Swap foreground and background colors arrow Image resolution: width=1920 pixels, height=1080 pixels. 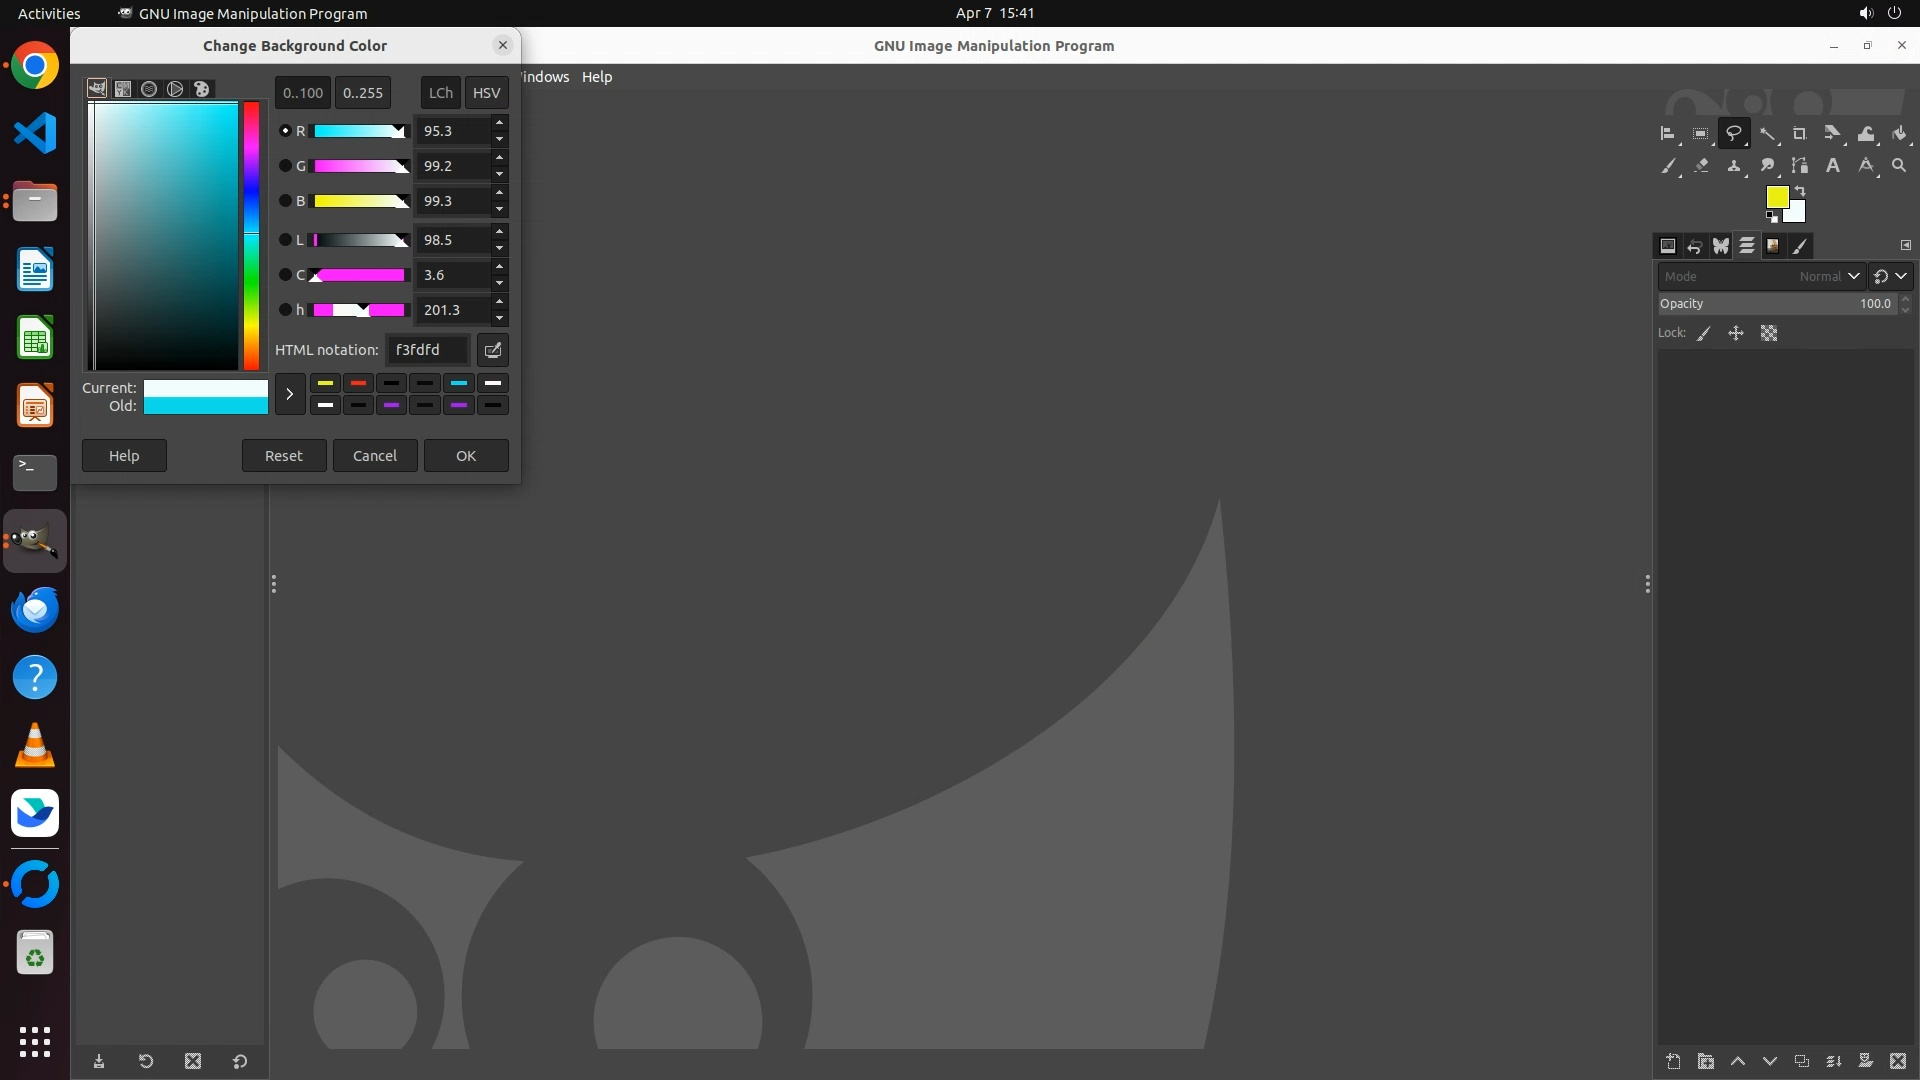pos(1800,191)
